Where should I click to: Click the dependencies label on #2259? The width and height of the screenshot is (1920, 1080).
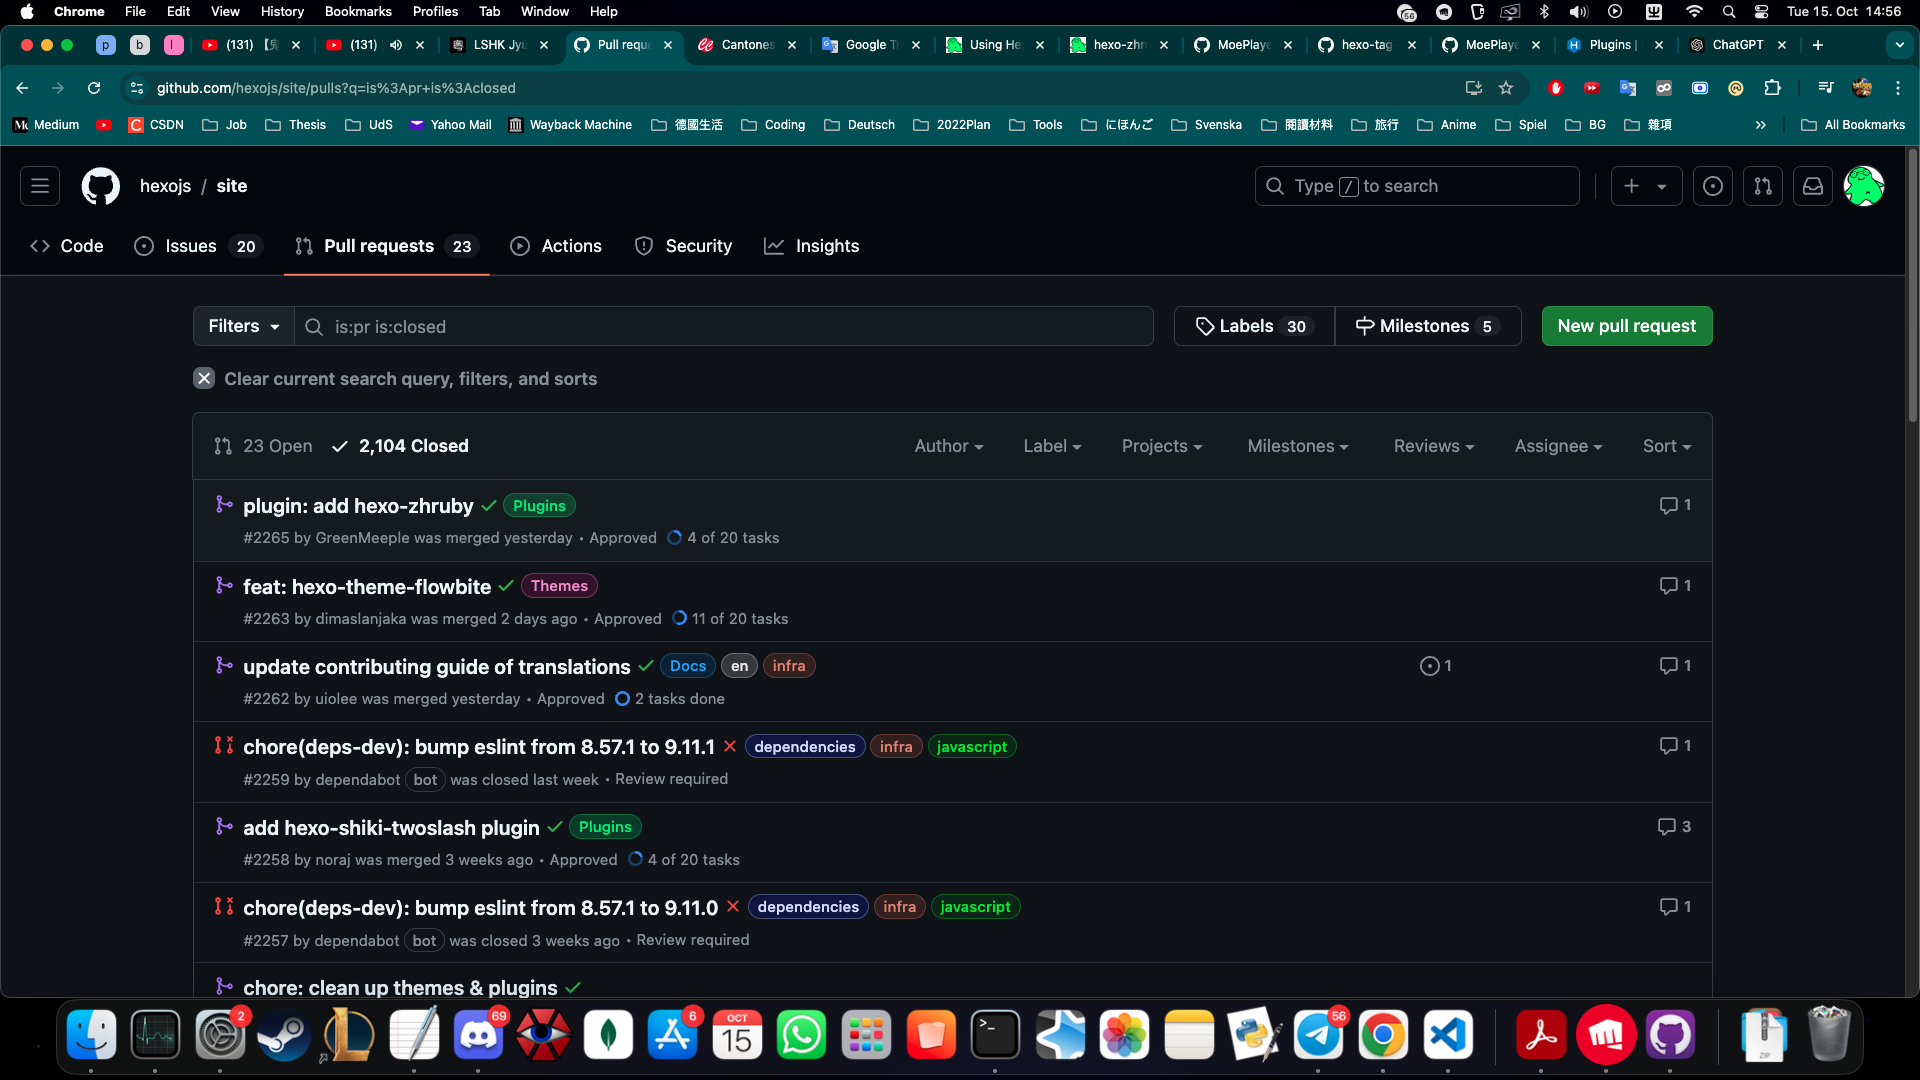(805, 747)
